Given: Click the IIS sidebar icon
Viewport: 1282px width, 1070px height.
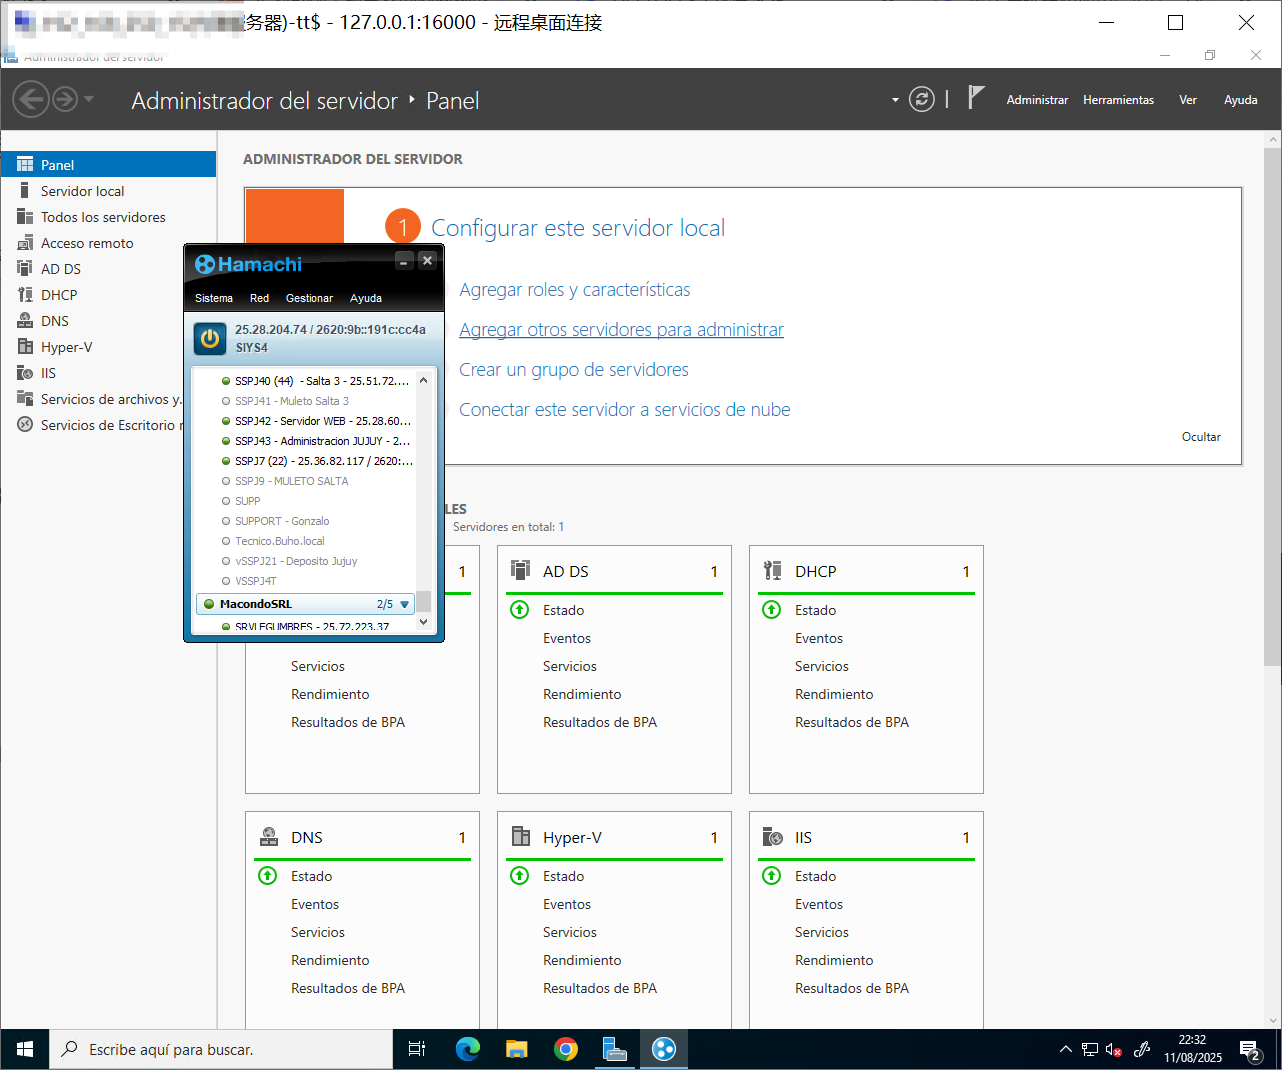Looking at the screenshot, I should tap(25, 372).
